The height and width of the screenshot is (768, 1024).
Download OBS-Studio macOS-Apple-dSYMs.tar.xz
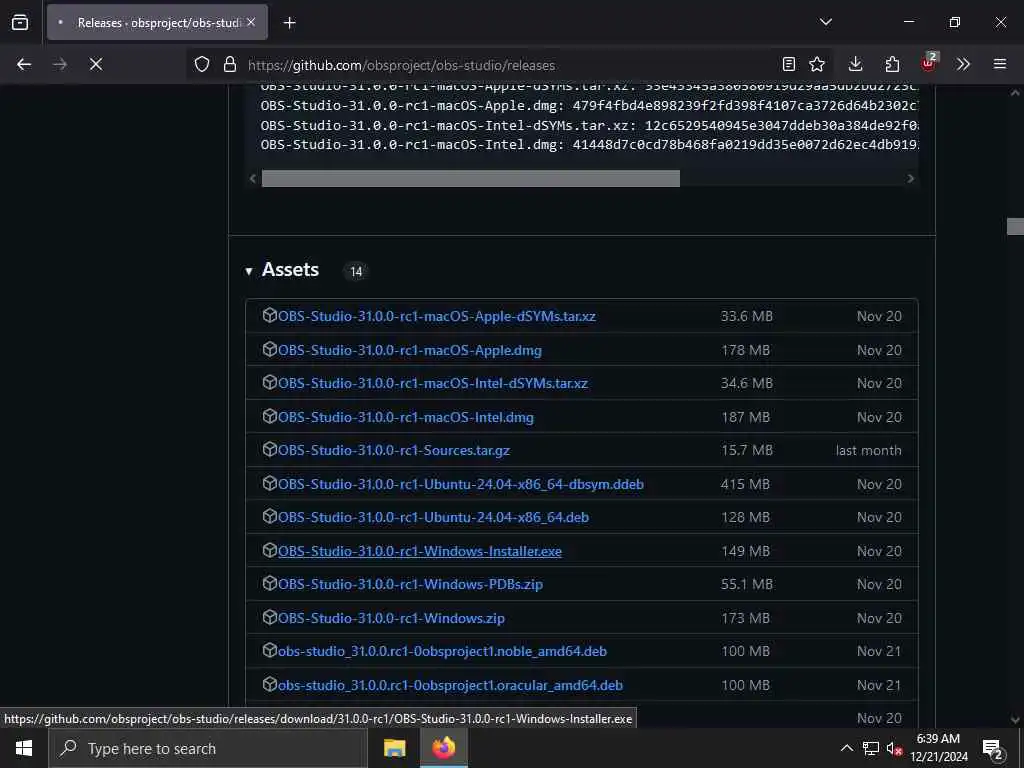436,316
